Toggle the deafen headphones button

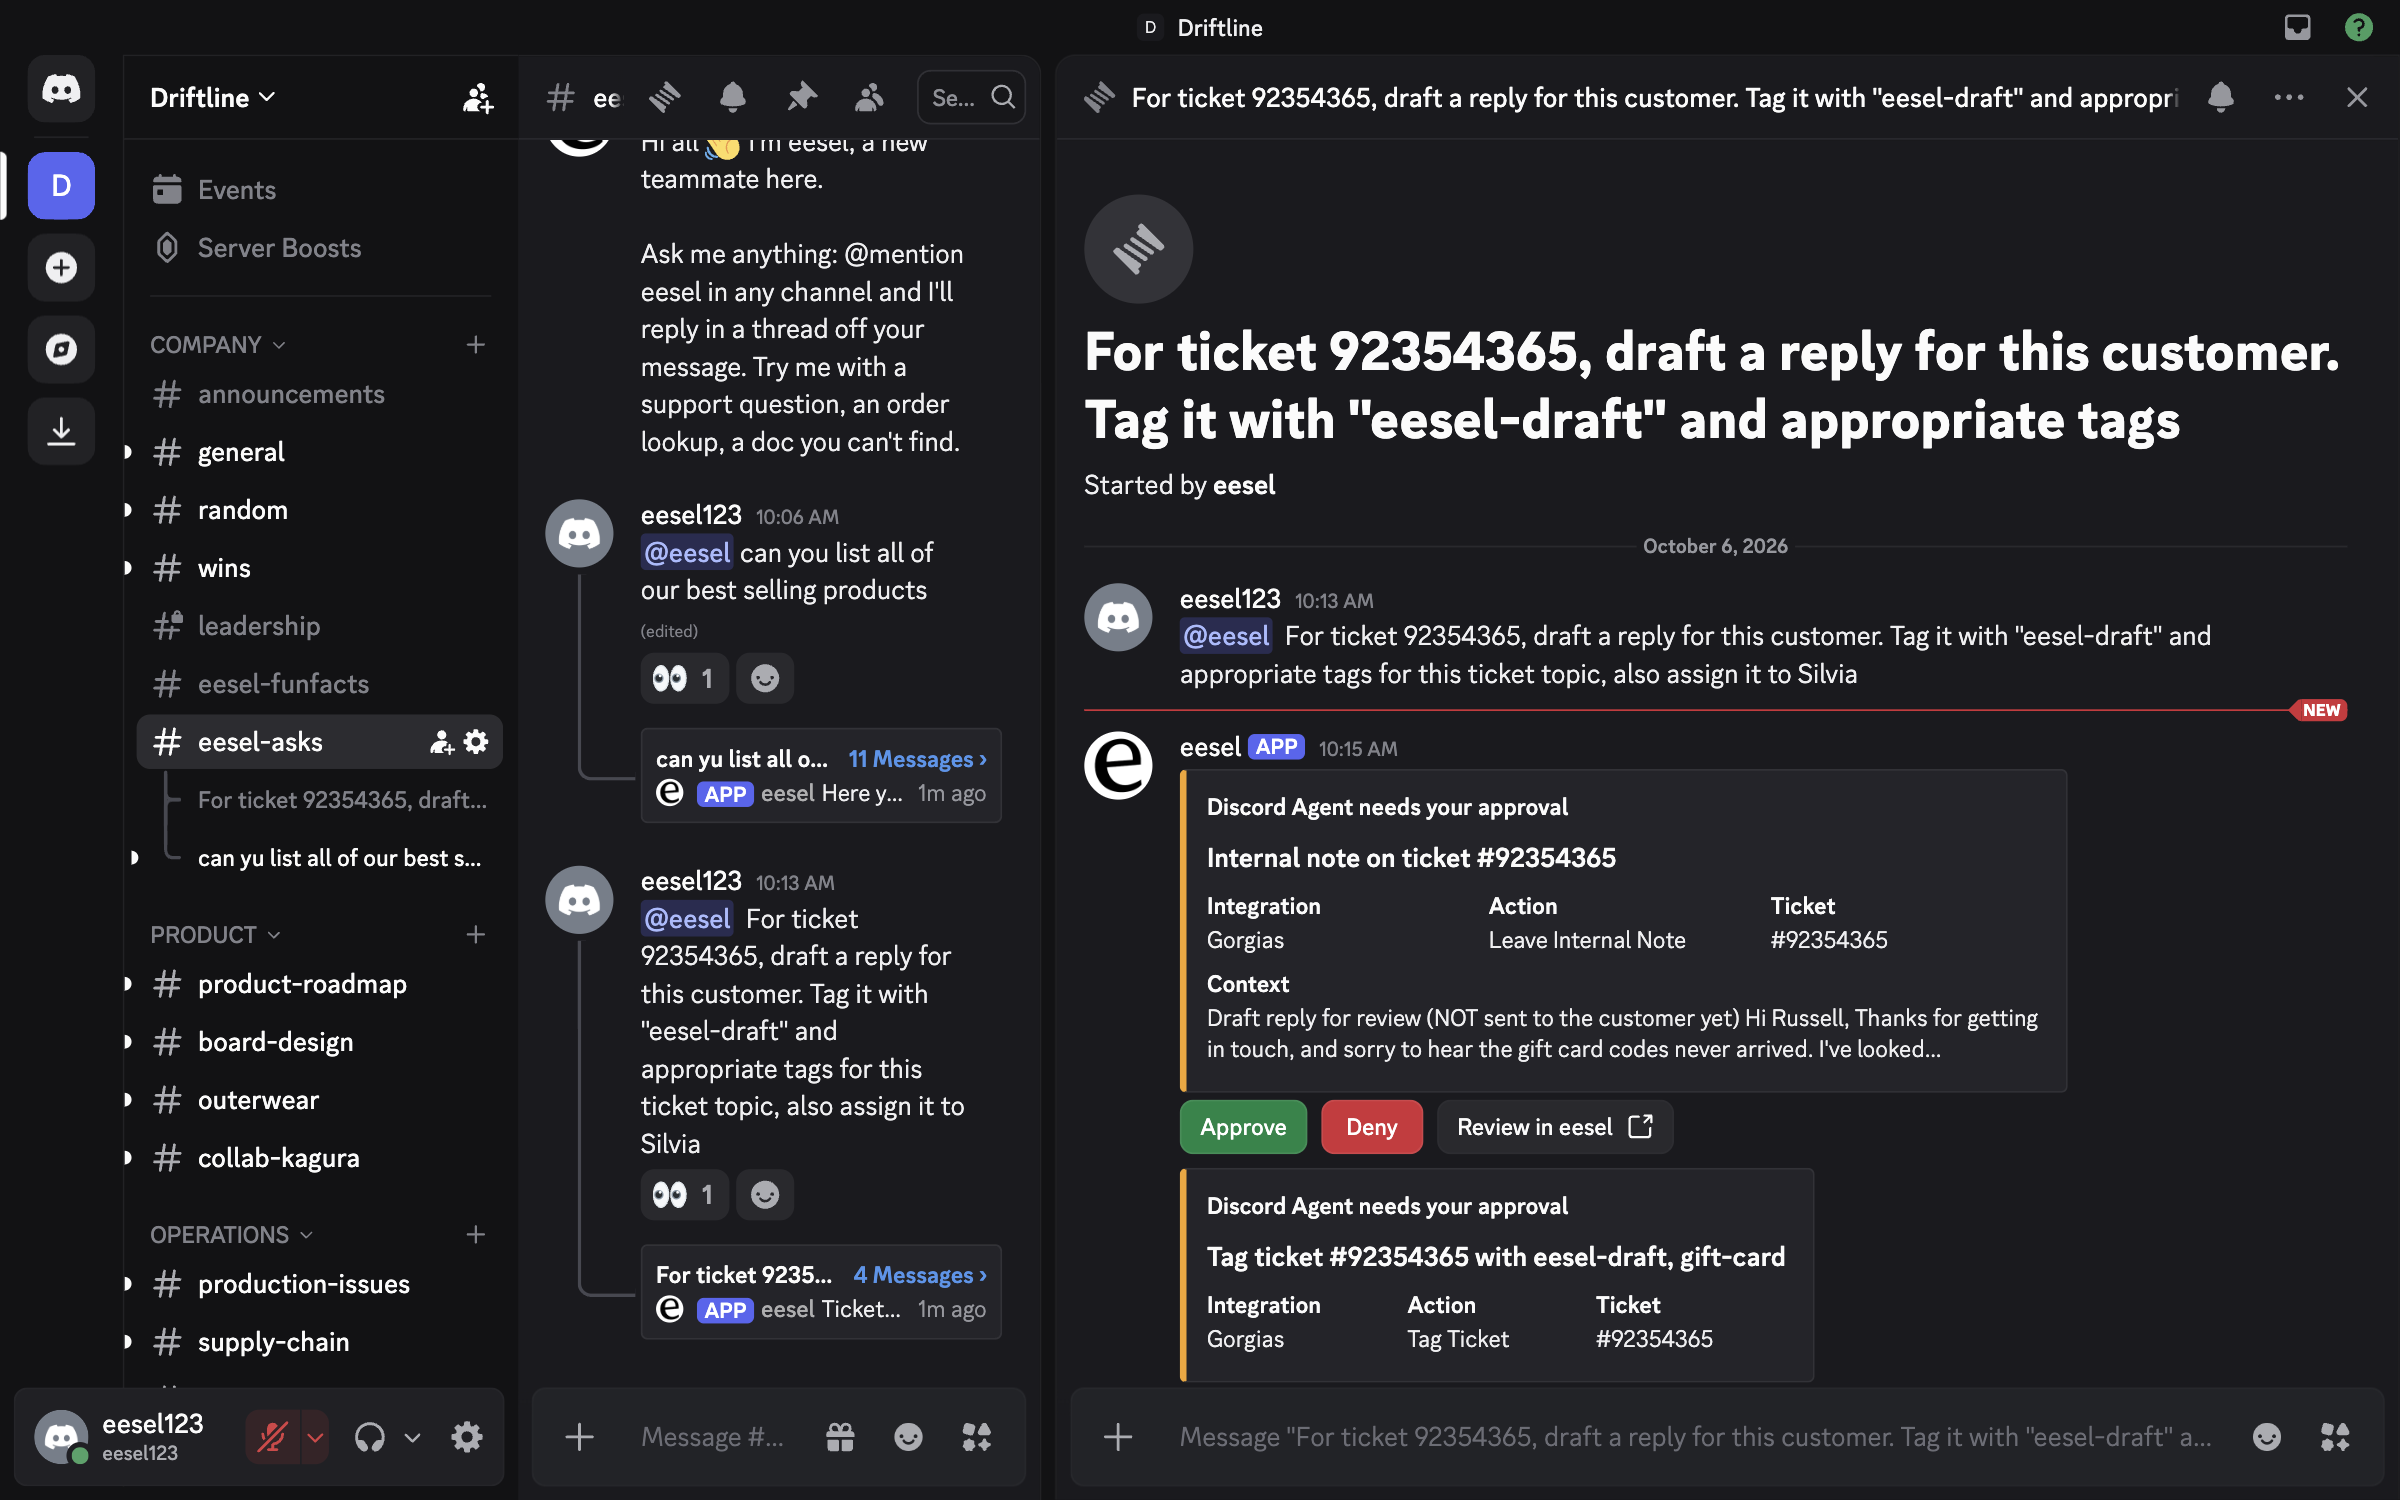coord(369,1437)
